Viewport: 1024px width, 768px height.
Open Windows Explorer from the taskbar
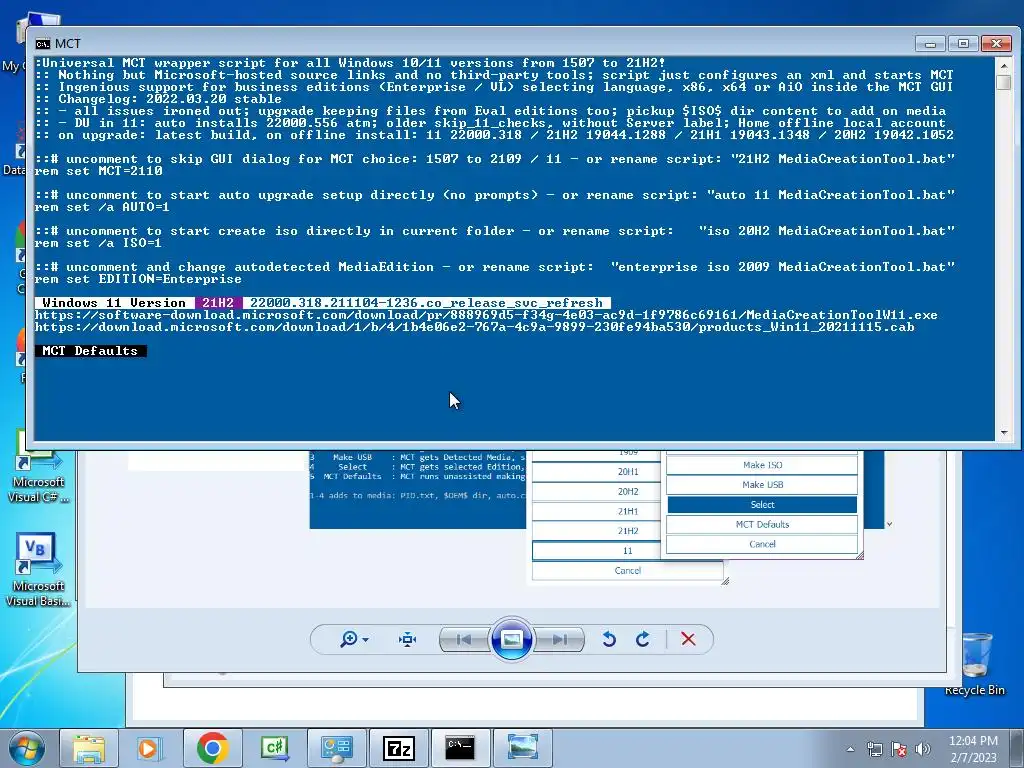(89, 748)
